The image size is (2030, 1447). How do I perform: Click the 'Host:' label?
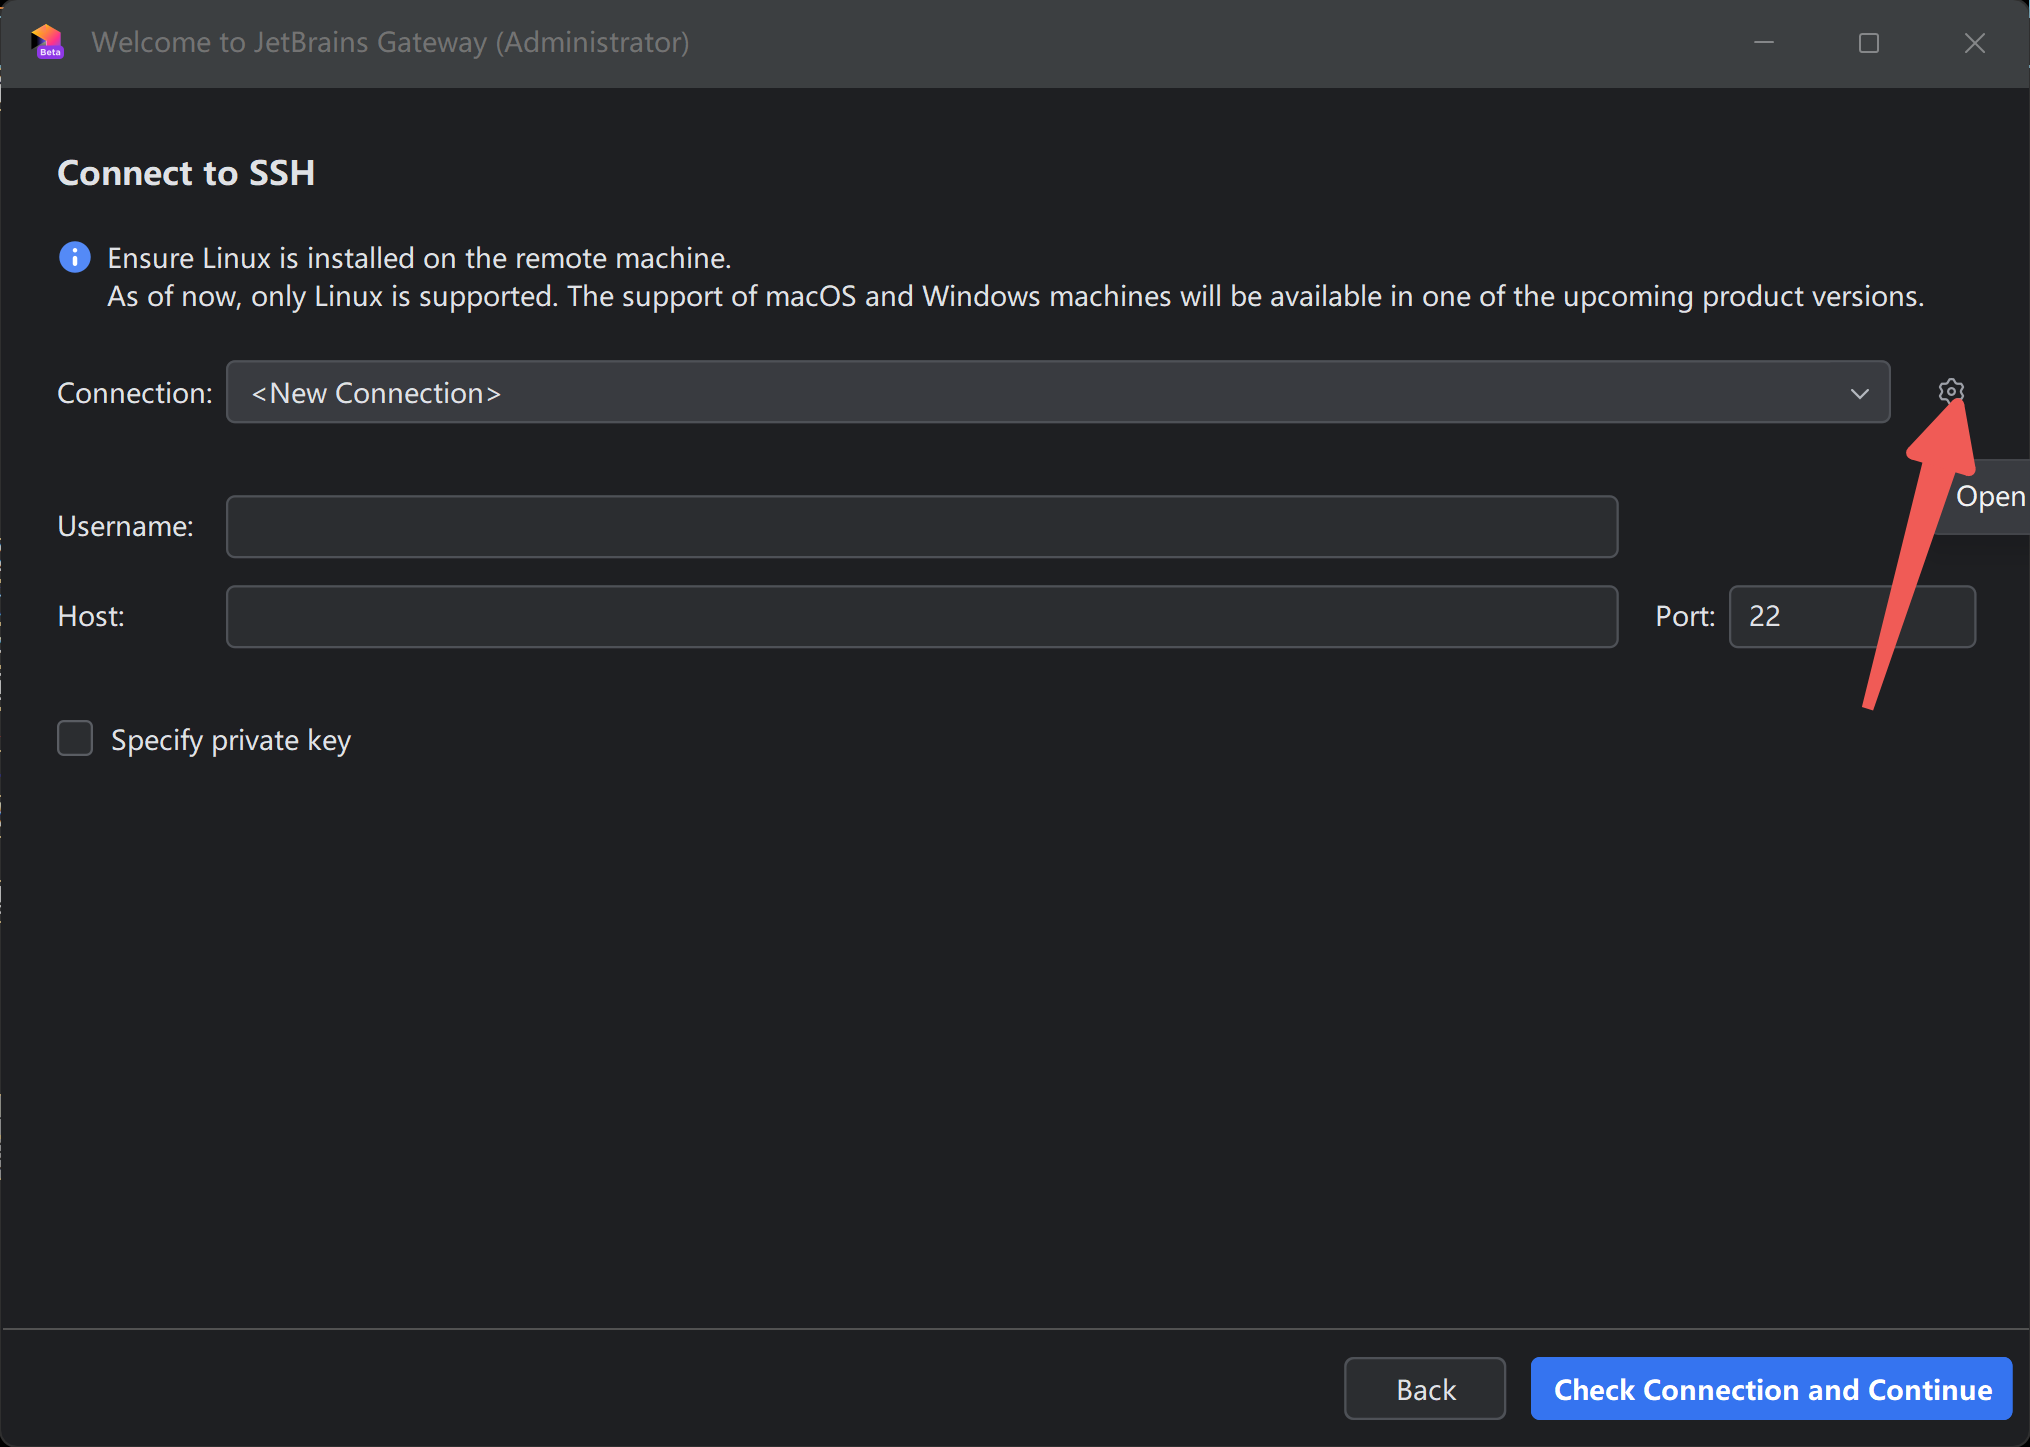(x=91, y=616)
